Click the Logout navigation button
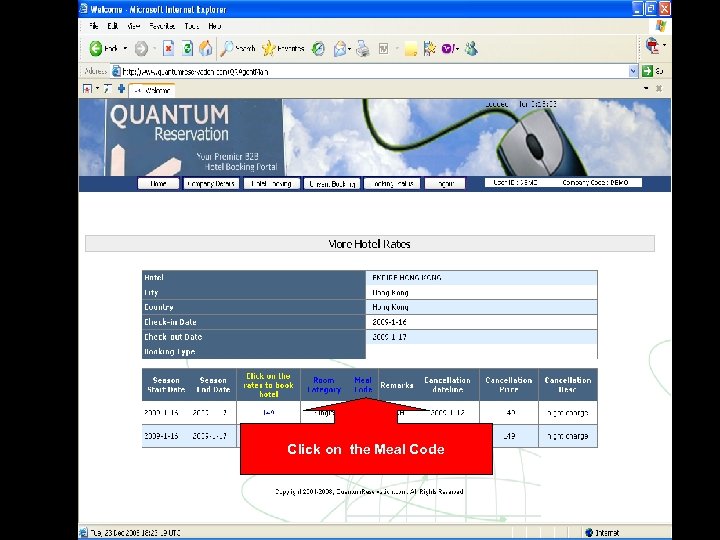The image size is (720, 540). click(445, 184)
